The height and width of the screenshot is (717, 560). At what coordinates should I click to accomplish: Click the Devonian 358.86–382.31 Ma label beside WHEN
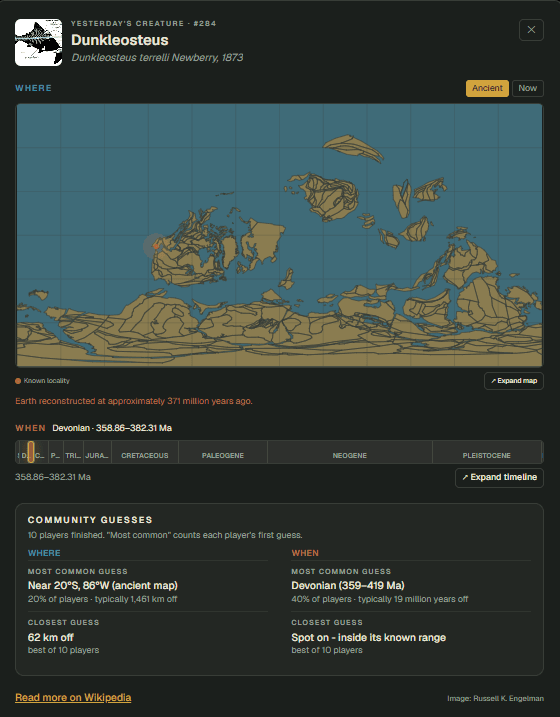click(x=112, y=428)
